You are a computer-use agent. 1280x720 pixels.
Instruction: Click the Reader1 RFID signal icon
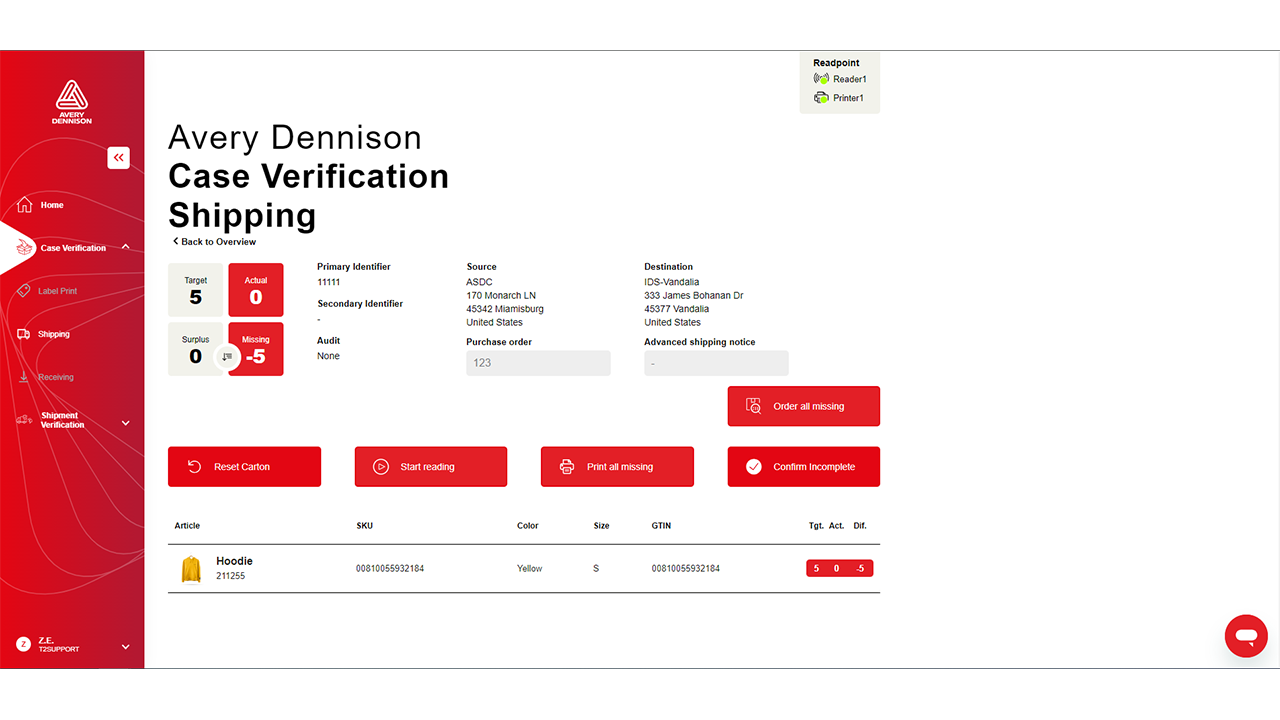point(821,79)
